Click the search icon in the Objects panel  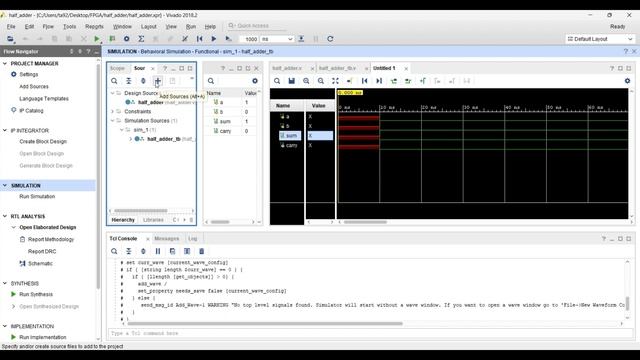point(211,81)
